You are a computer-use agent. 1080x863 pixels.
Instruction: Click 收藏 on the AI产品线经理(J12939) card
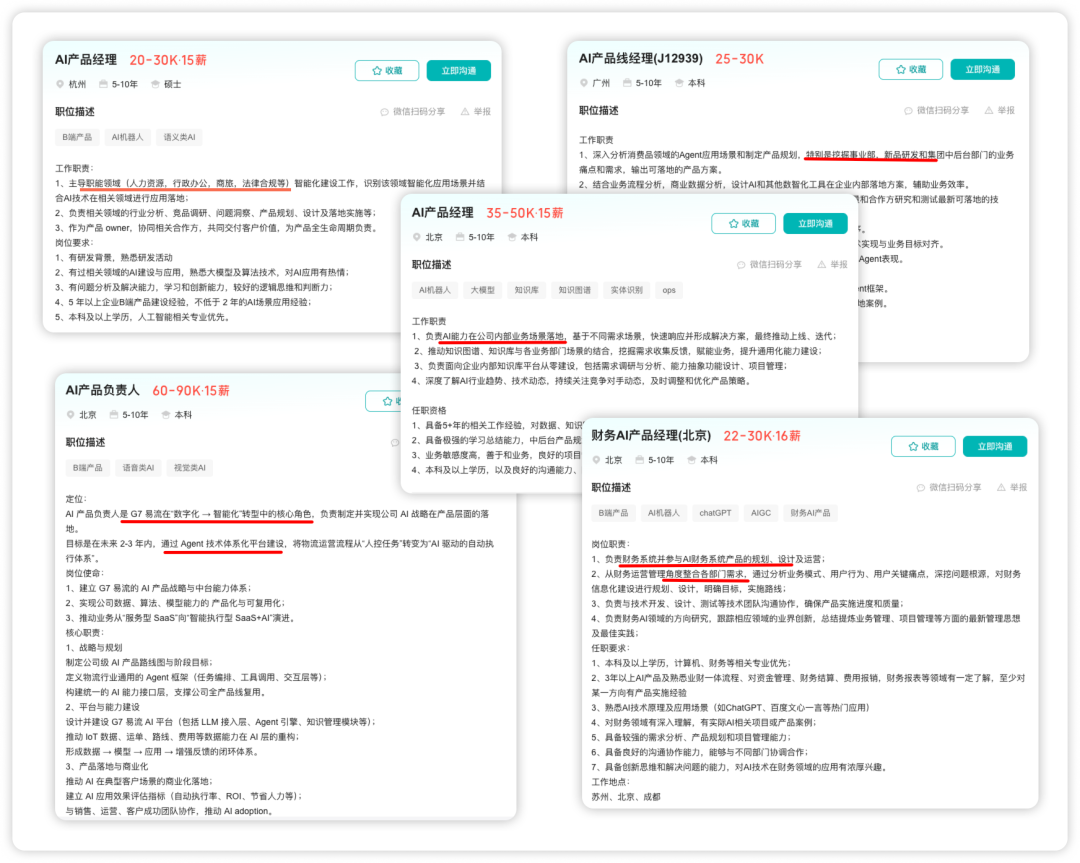(911, 69)
